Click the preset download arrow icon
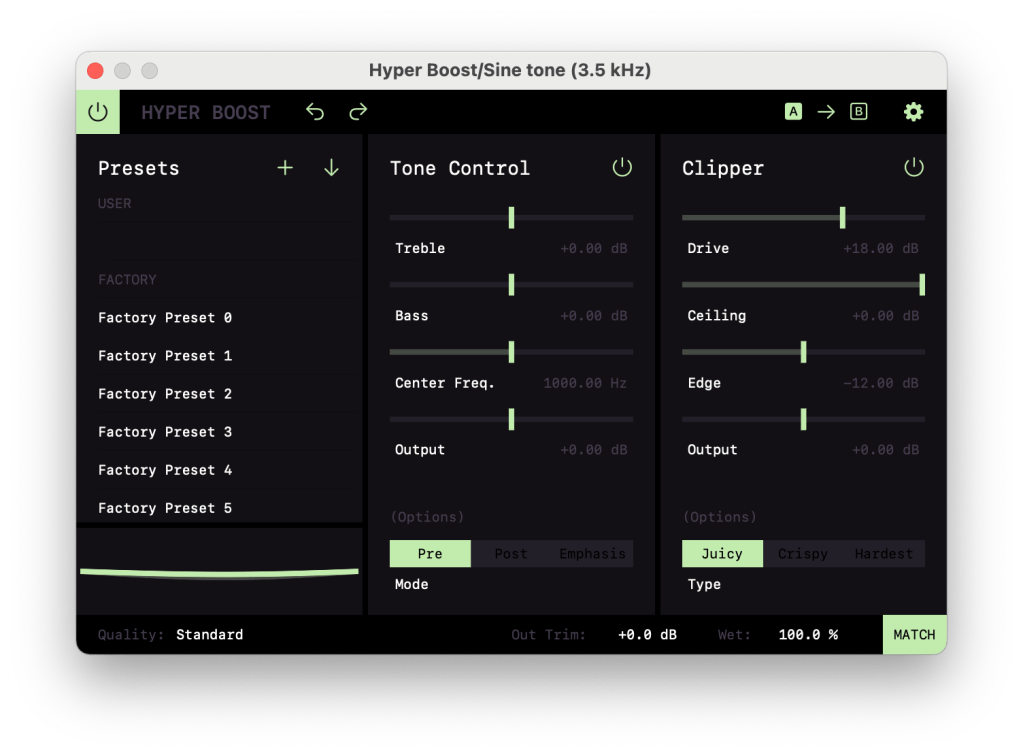The height and width of the screenshot is (755, 1023). [331, 168]
